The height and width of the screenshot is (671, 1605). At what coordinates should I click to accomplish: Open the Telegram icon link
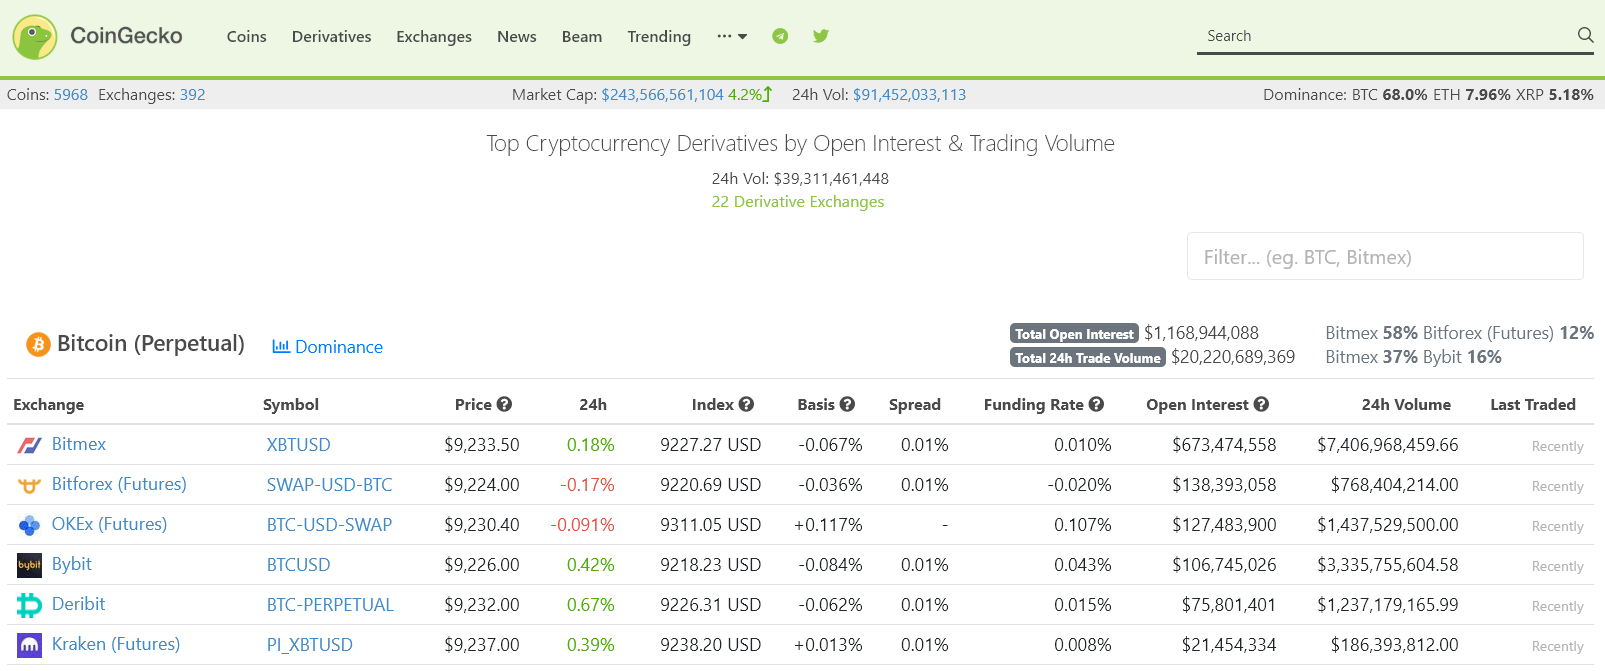pyautogui.click(x=780, y=36)
